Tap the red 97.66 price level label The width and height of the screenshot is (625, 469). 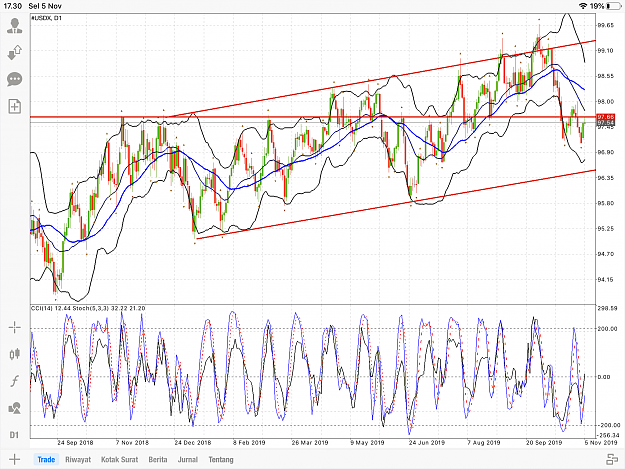[x=605, y=117]
